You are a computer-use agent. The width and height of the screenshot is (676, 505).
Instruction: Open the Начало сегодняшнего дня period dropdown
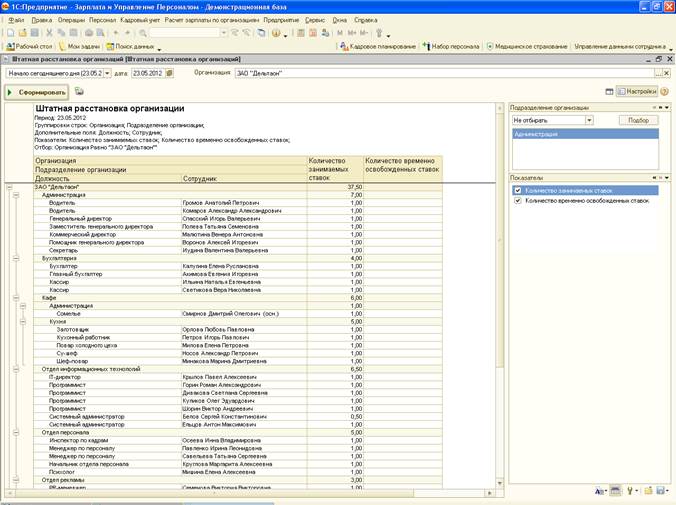coord(107,73)
